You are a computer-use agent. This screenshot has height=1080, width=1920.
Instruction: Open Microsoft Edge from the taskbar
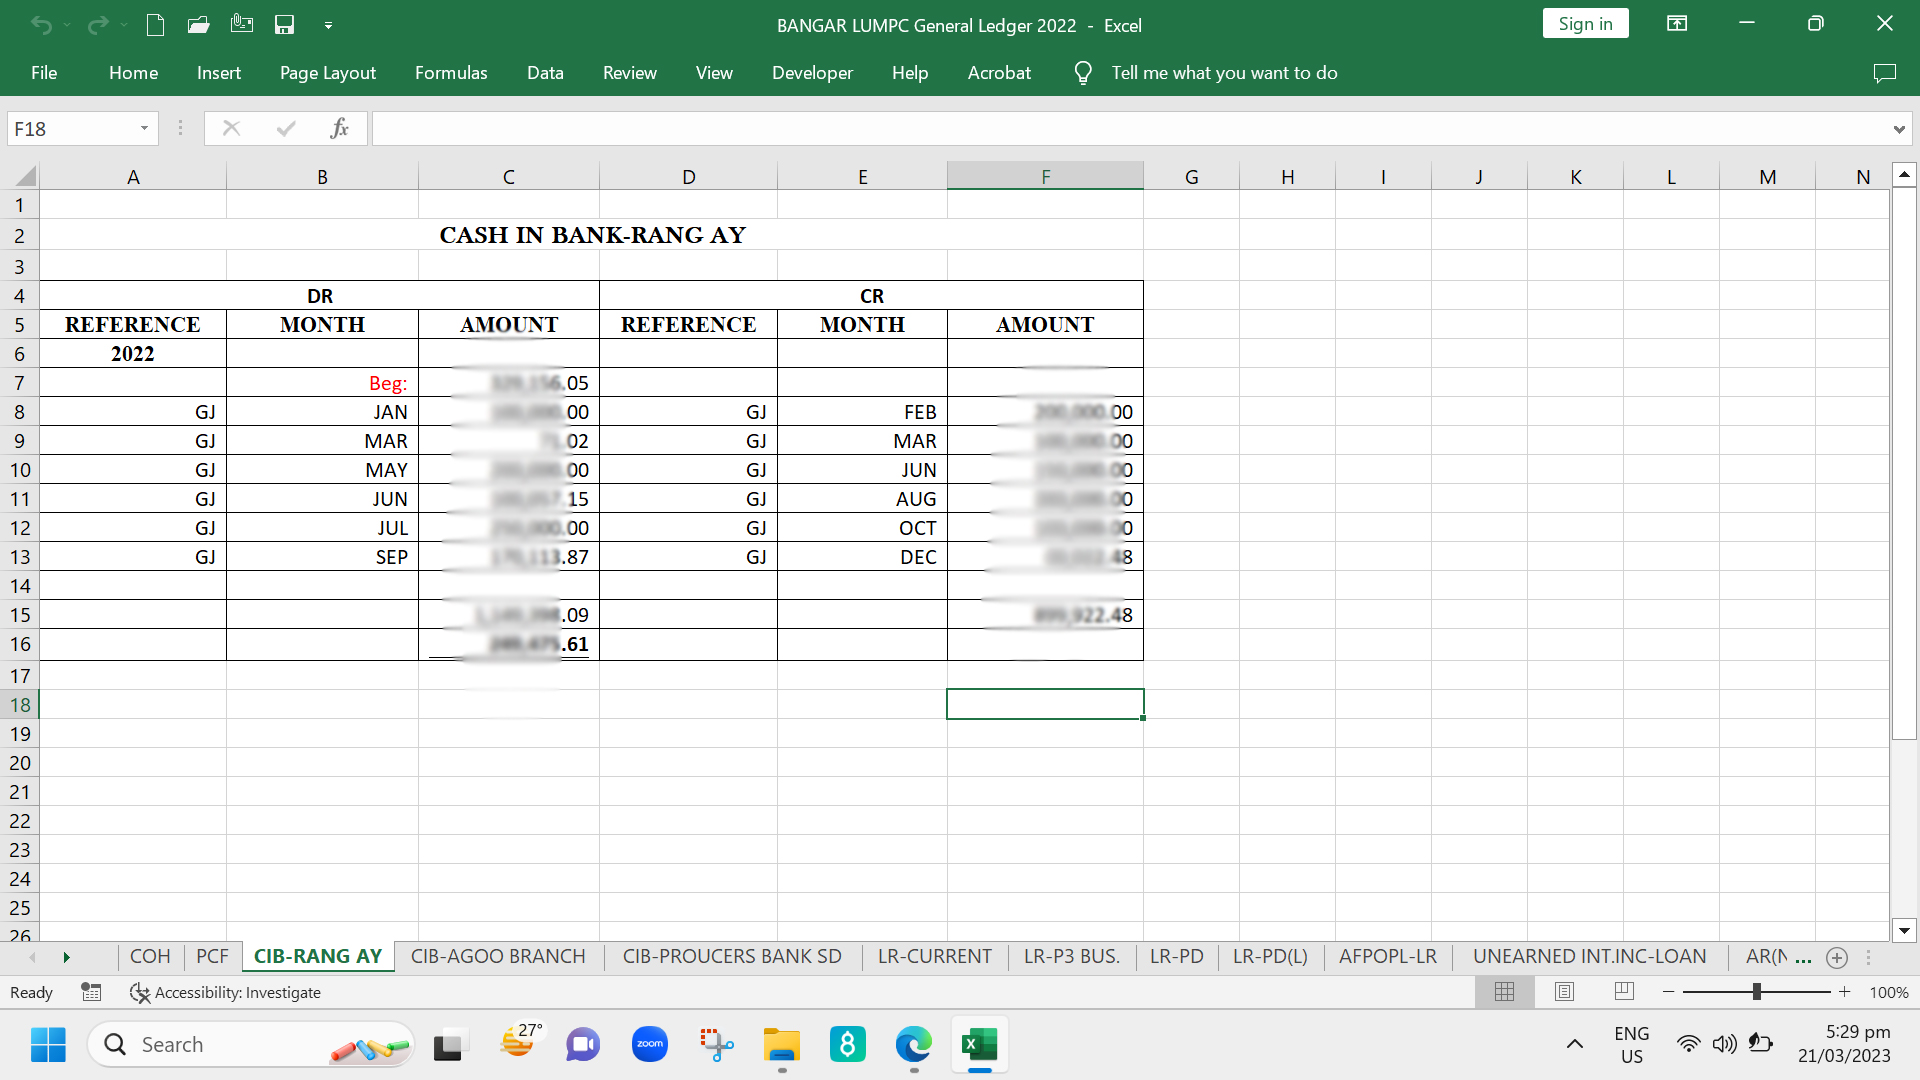913,1045
